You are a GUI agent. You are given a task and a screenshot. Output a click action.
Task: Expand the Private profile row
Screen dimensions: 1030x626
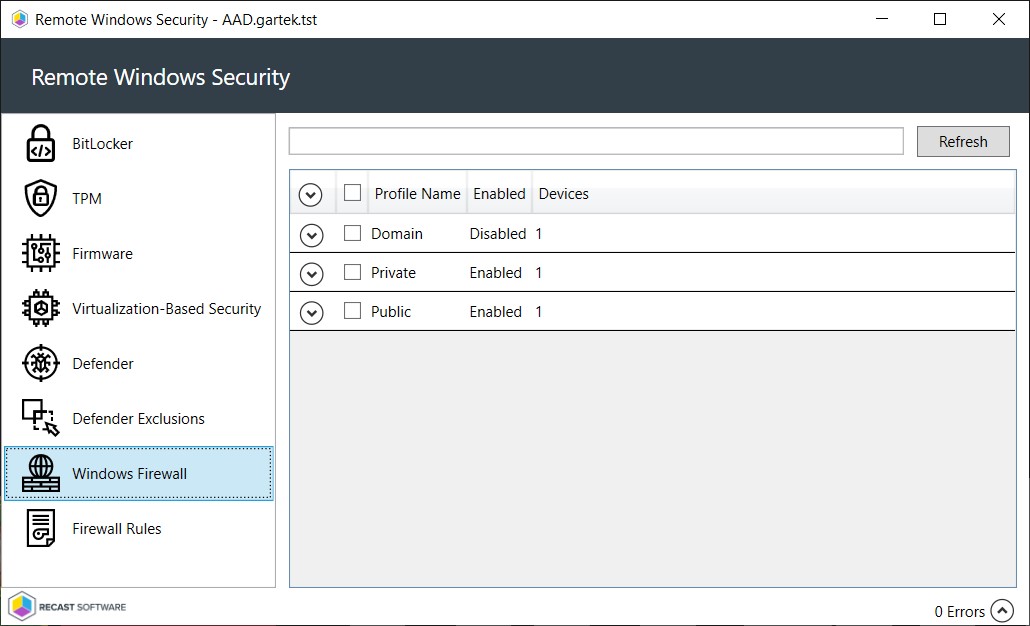[x=311, y=274]
